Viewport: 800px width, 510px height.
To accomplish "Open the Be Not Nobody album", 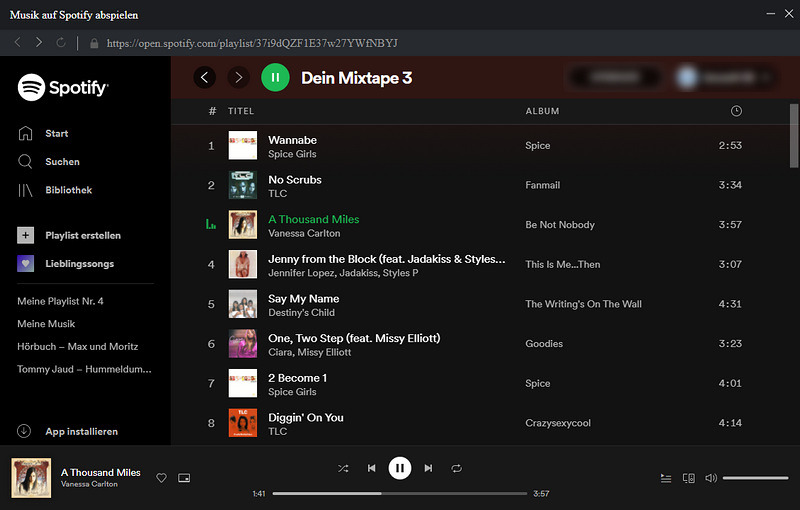I will [x=560, y=225].
